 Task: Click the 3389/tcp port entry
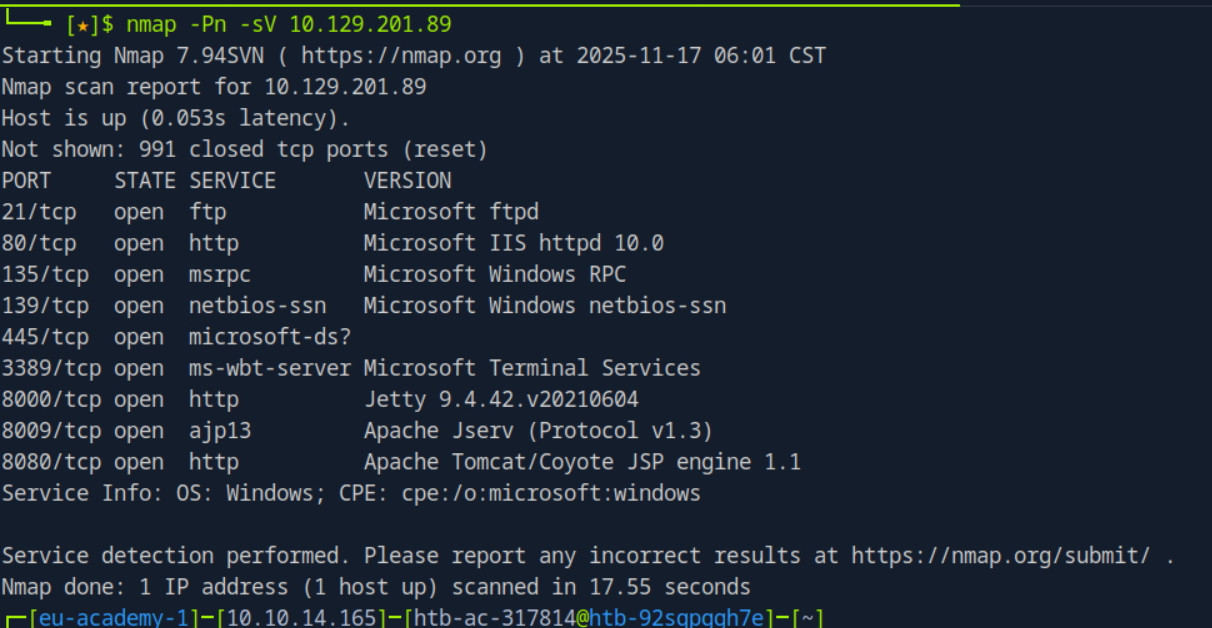coord(51,368)
